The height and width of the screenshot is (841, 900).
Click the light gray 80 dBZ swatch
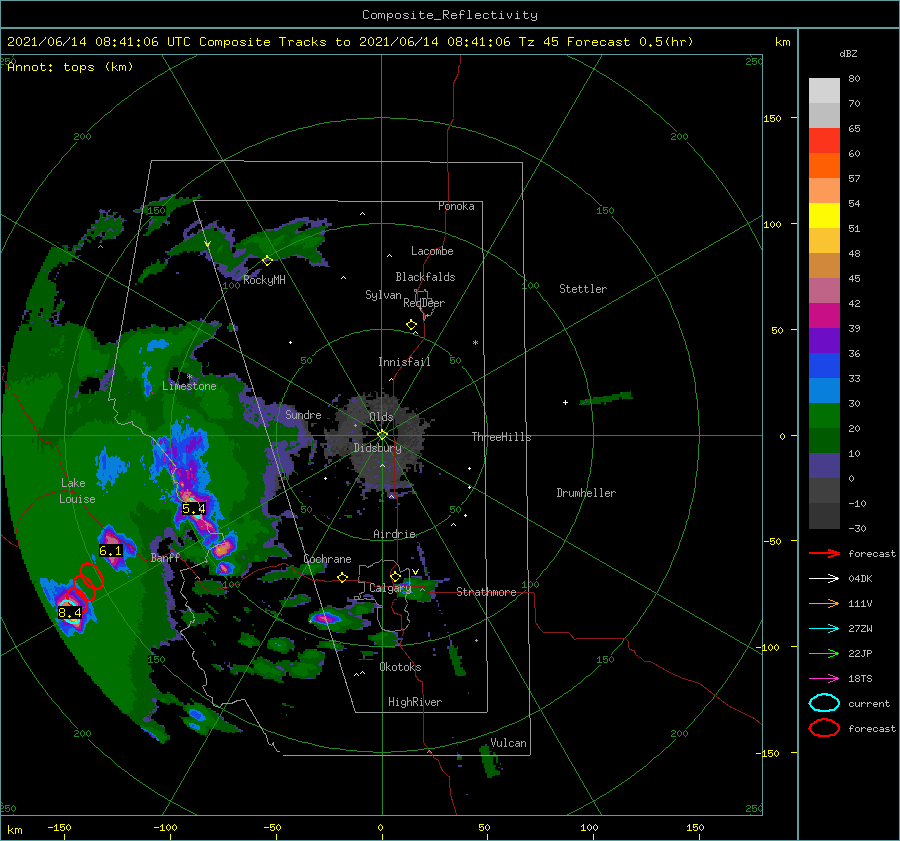pyautogui.click(x=824, y=91)
